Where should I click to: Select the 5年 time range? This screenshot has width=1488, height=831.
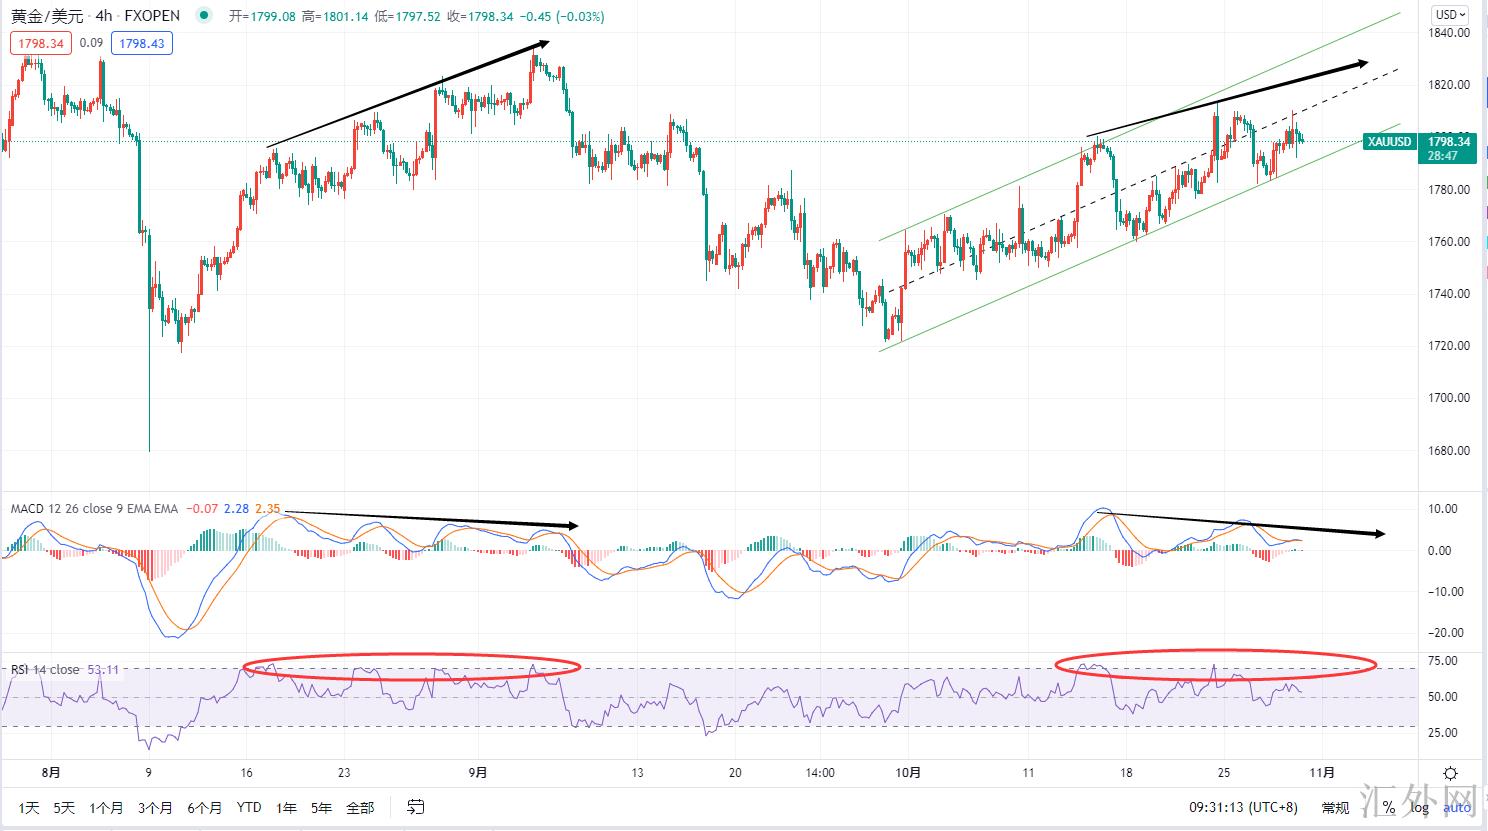click(321, 807)
